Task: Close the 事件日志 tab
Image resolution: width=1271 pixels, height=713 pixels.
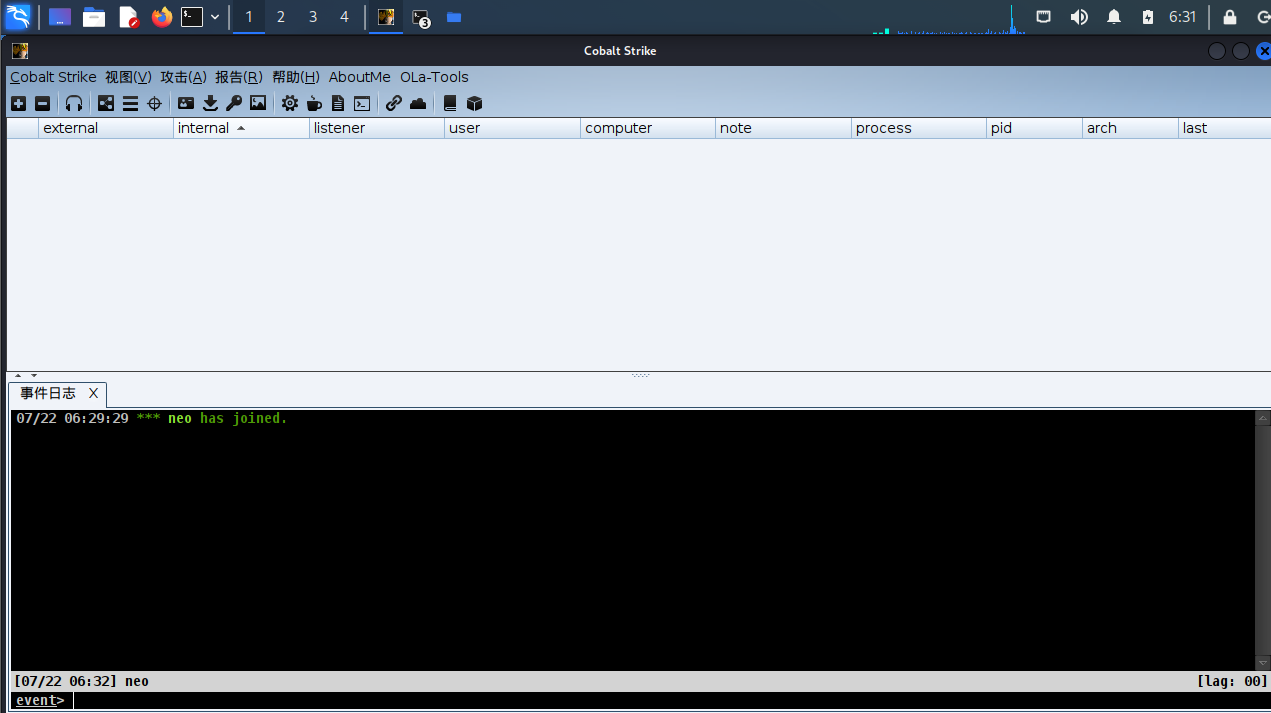Action: pyautogui.click(x=93, y=394)
